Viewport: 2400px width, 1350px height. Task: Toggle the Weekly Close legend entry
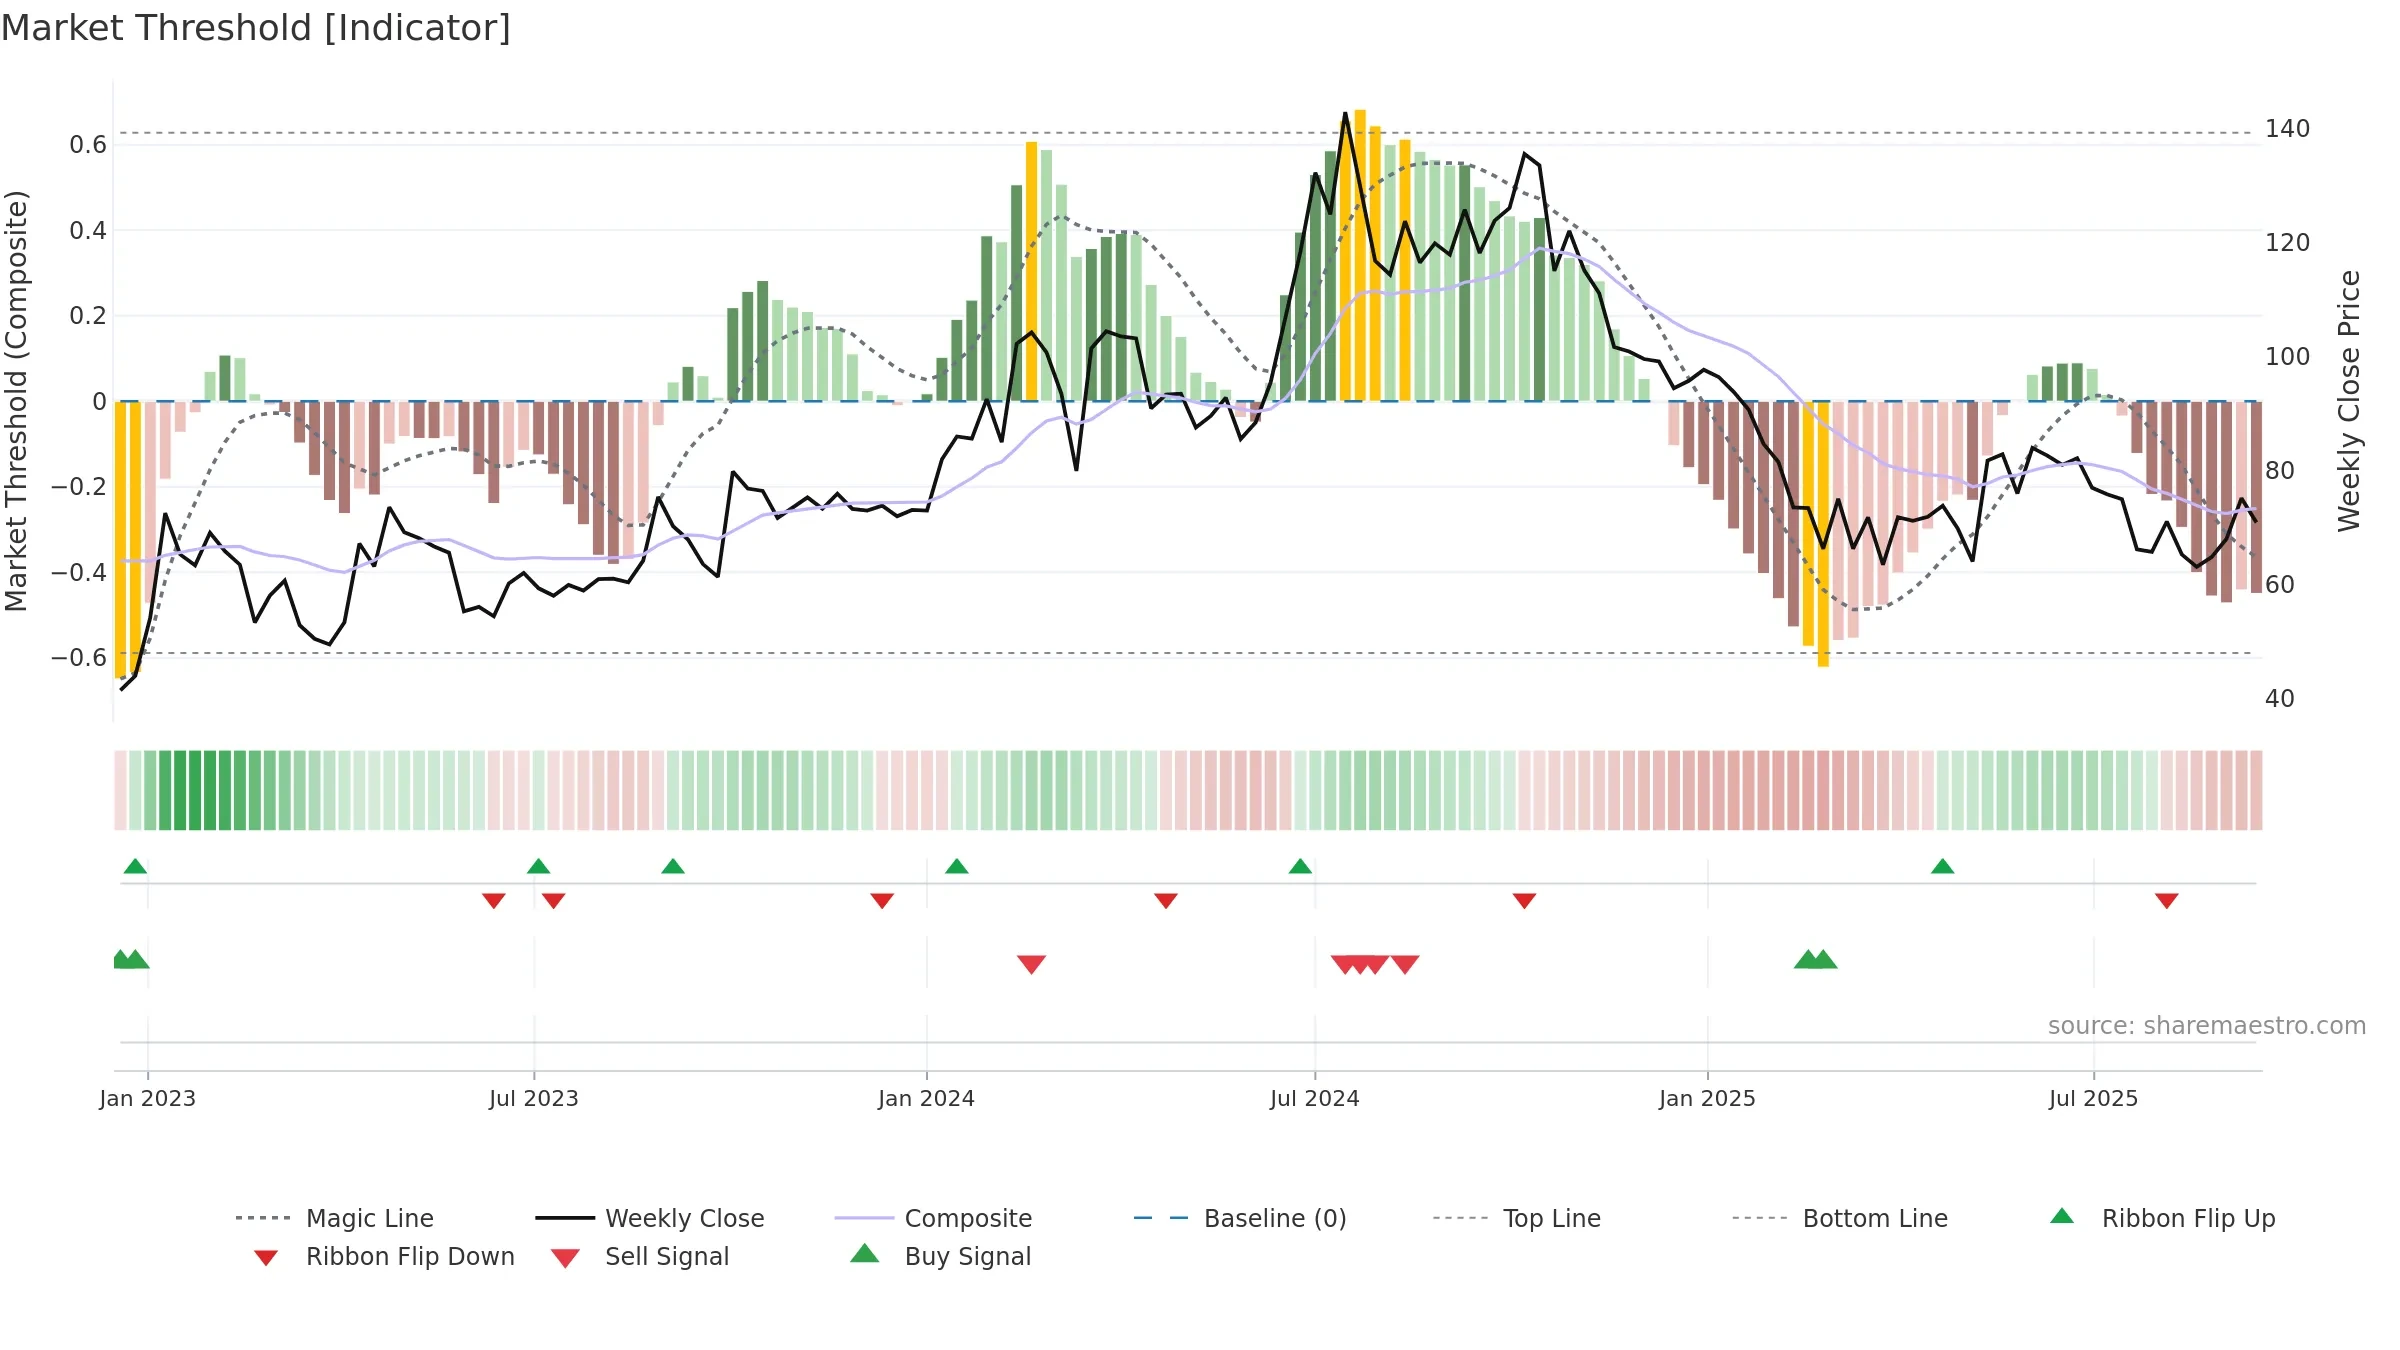click(649, 1218)
